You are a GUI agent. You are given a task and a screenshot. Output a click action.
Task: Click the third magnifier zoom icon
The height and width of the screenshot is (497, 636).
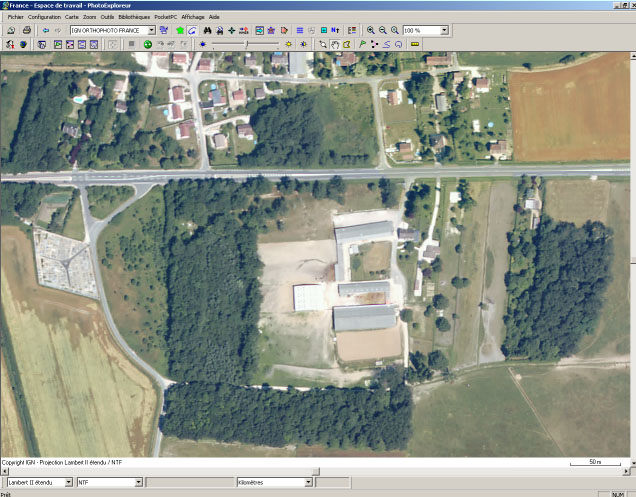pos(395,30)
